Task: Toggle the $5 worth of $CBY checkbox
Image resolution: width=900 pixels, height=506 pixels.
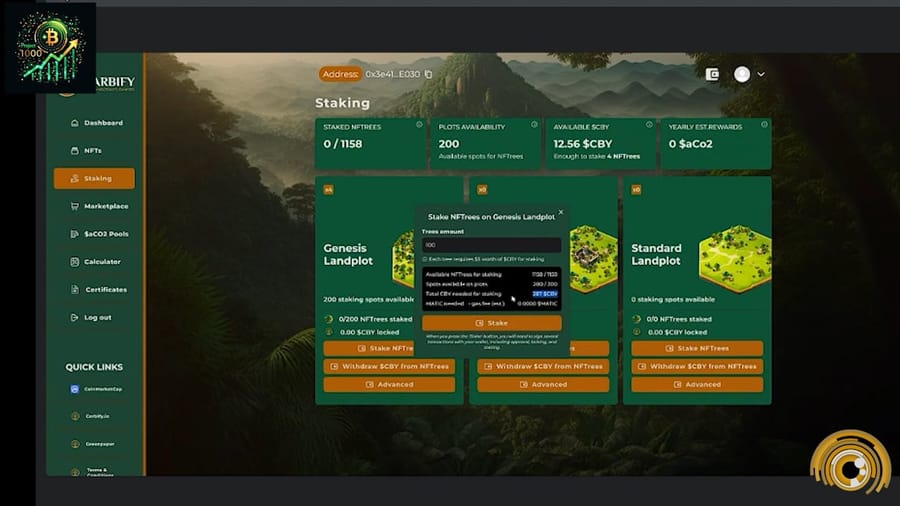Action: tap(425, 259)
